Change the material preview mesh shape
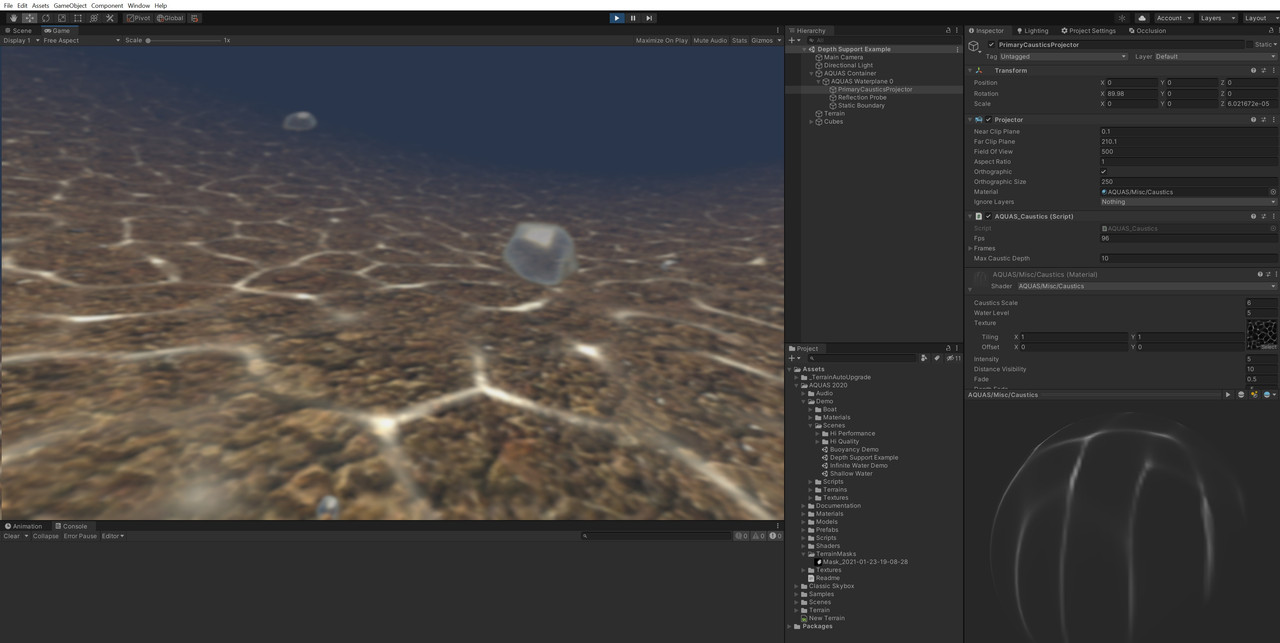The height and width of the screenshot is (643, 1280). 1241,395
